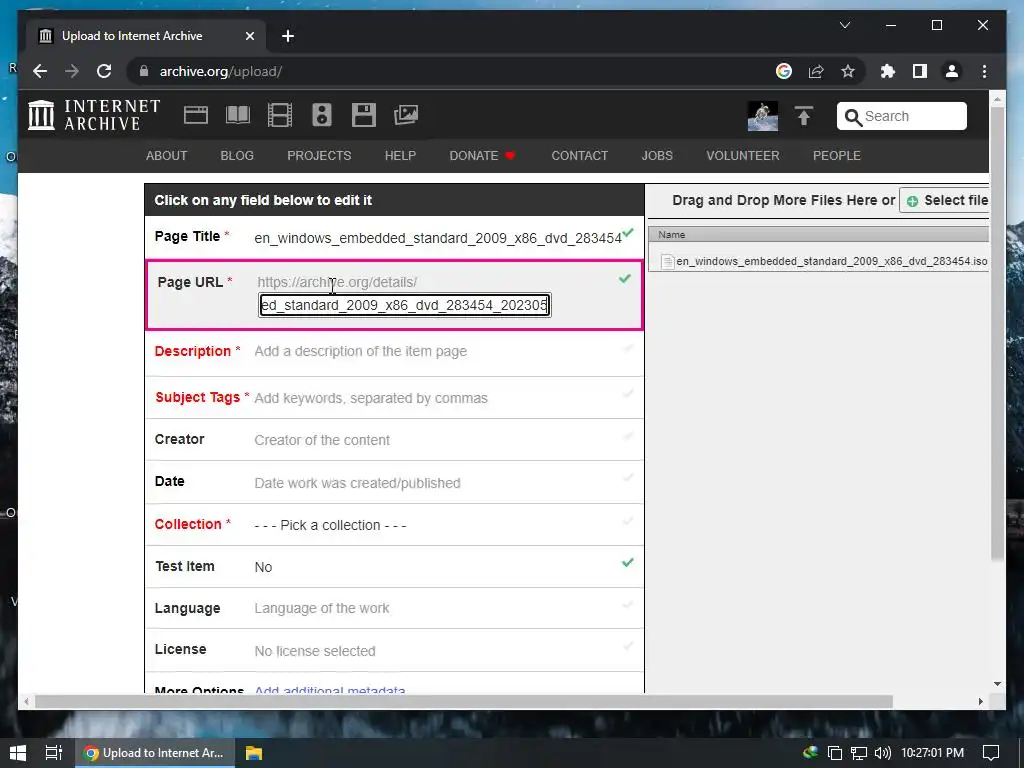Open the network icon in system tray

(x=858, y=753)
